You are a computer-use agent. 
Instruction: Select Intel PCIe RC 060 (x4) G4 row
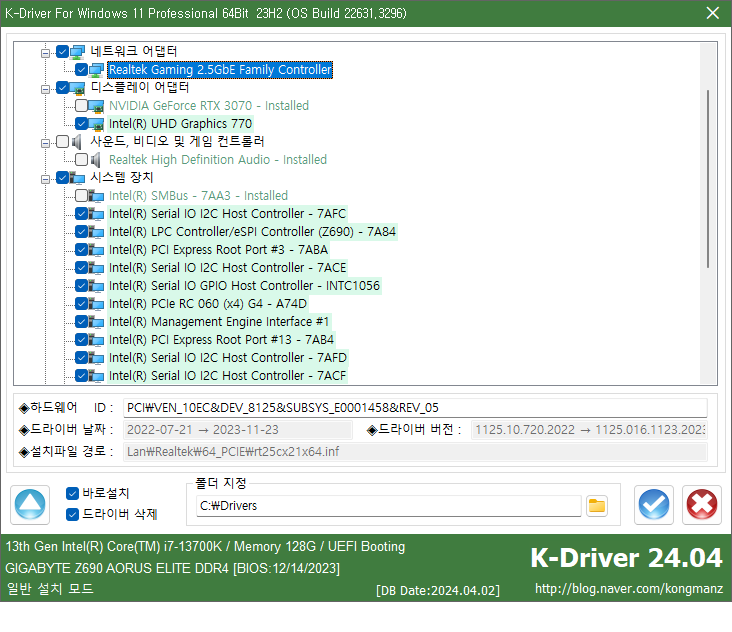pyautogui.click(x=207, y=304)
